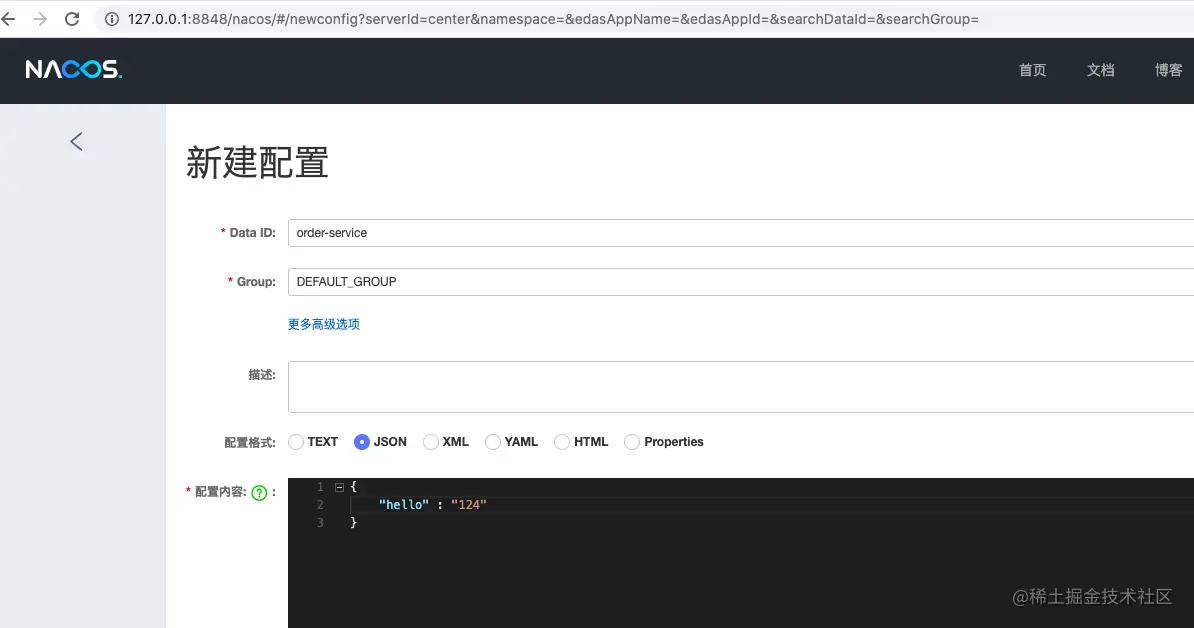Select the YAML format radio button
This screenshot has width=1194, height=628.
[x=493, y=442]
